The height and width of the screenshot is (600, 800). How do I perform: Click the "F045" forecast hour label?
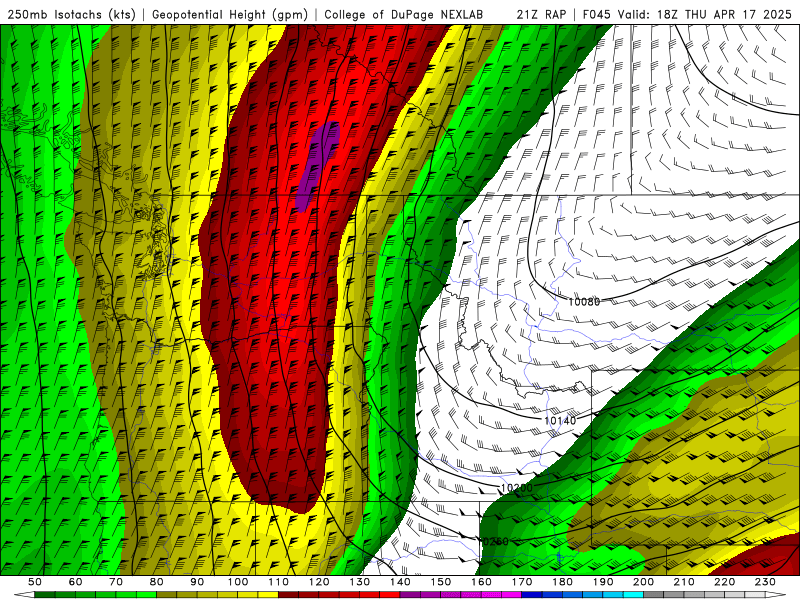[x=596, y=14]
